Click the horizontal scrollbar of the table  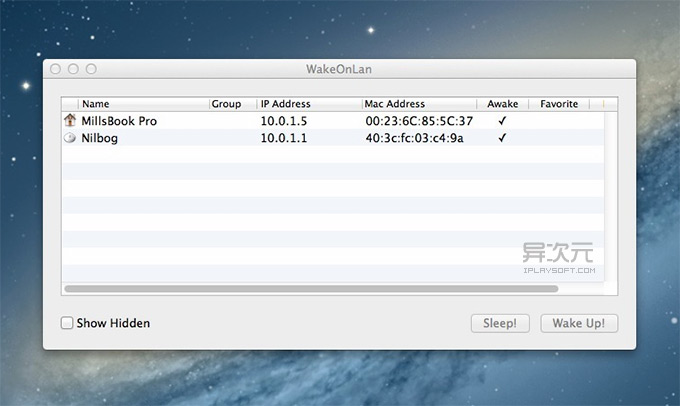311,288
